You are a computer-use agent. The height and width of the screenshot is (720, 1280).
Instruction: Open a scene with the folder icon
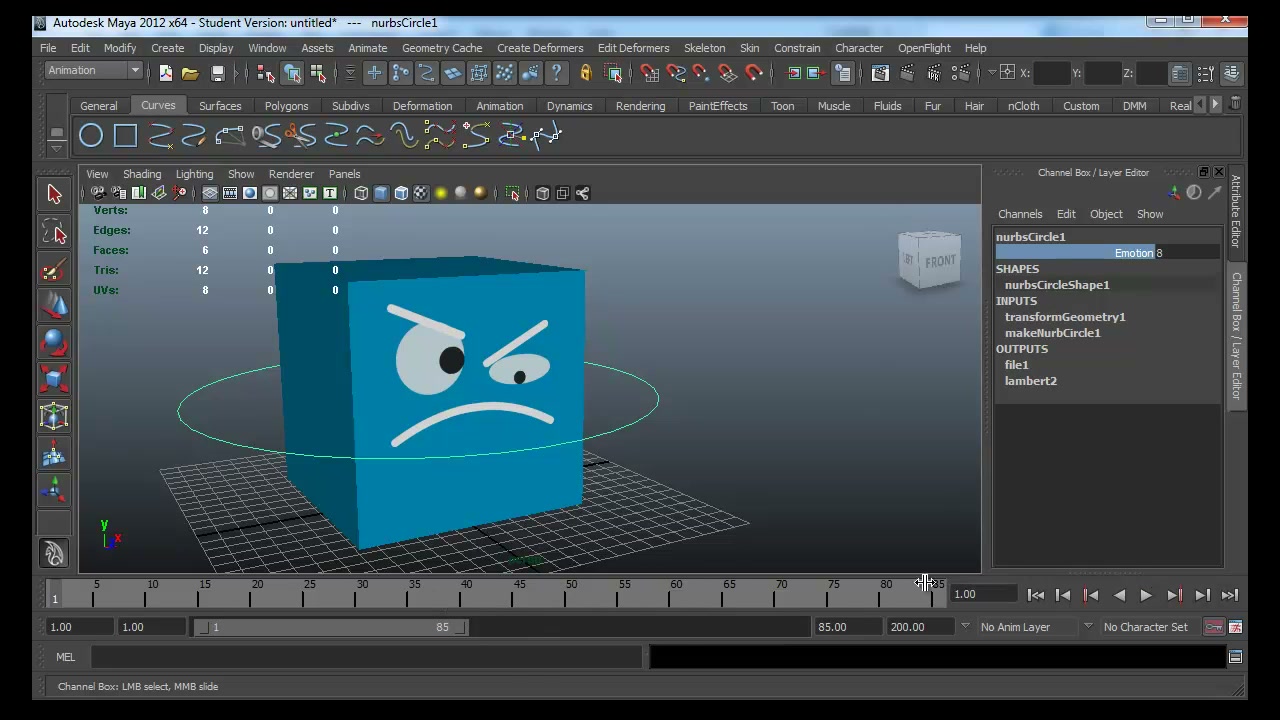click(190, 73)
